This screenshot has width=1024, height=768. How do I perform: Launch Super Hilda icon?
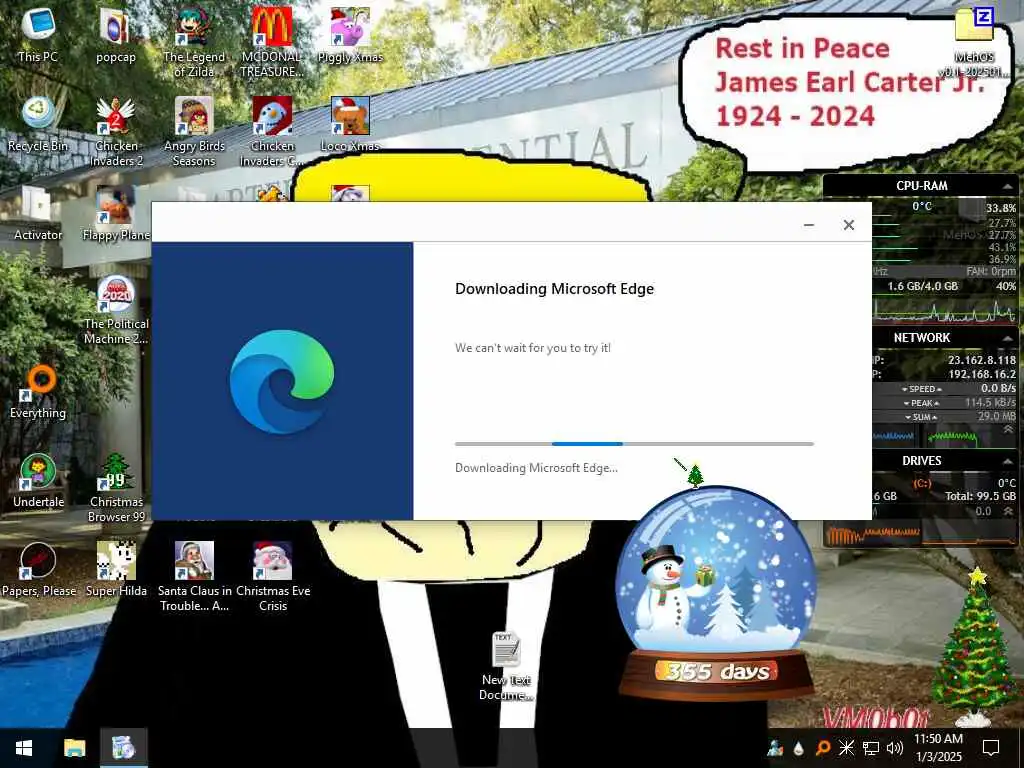pyautogui.click(x=116, y=569)
